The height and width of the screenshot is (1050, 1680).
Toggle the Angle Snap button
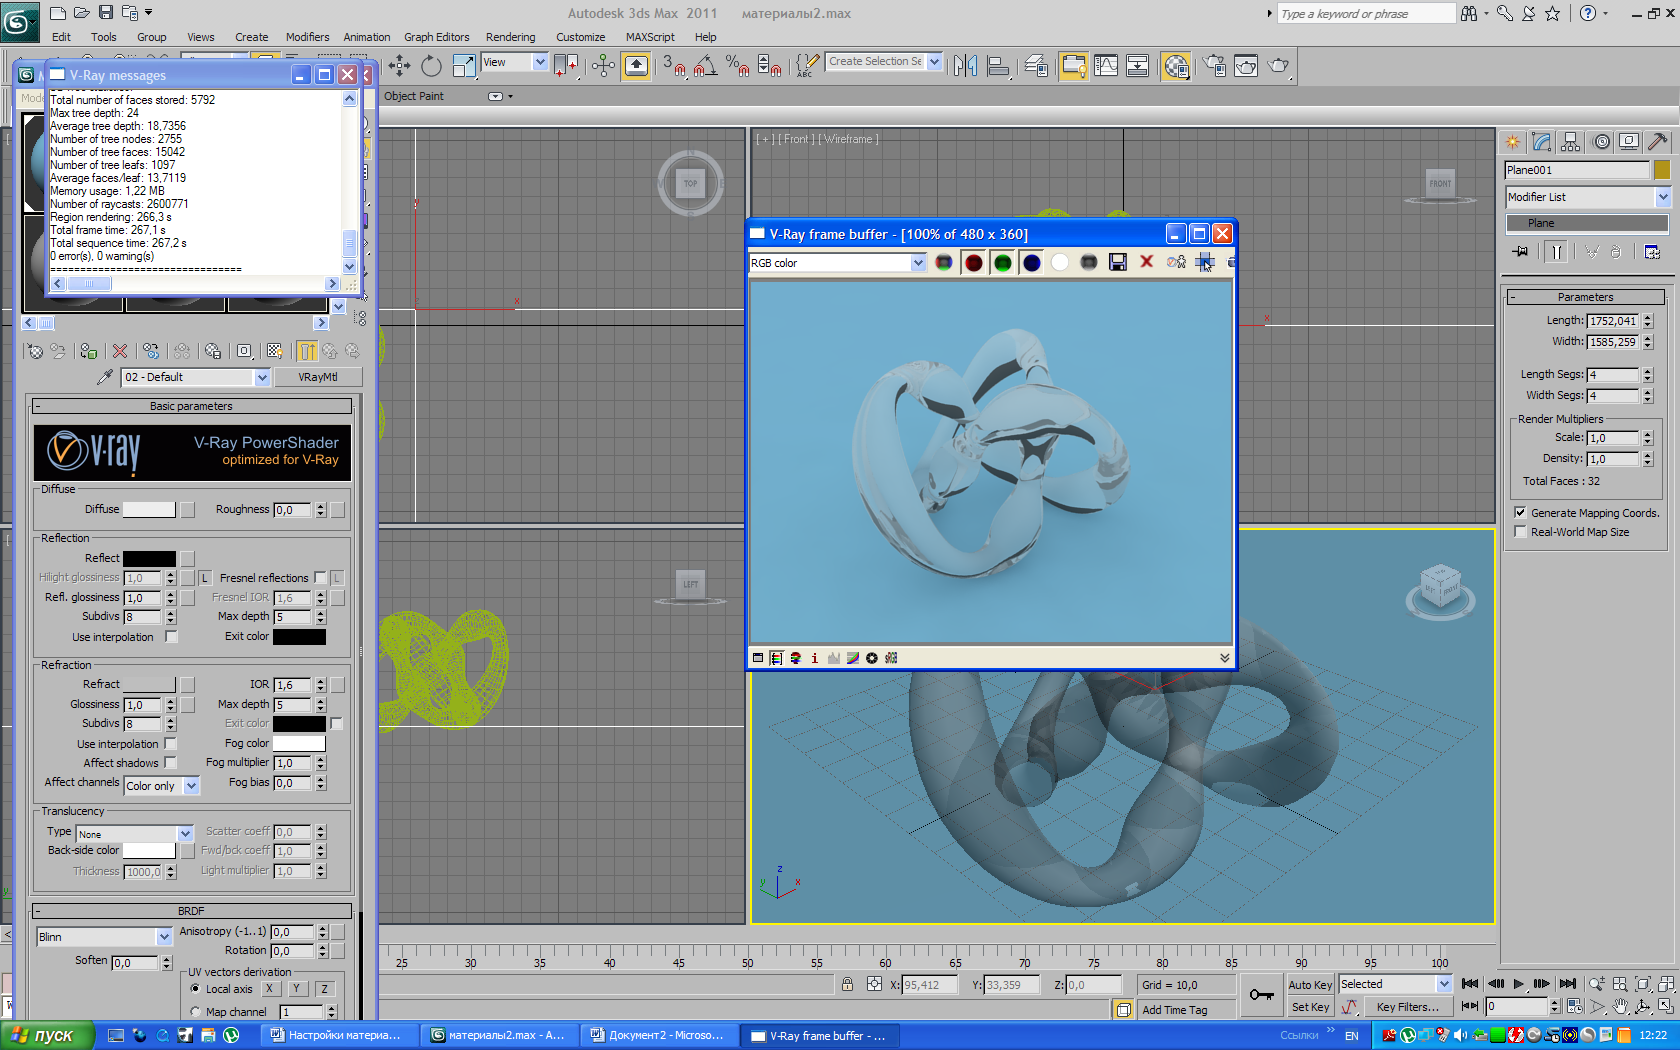tap(705, 66)
